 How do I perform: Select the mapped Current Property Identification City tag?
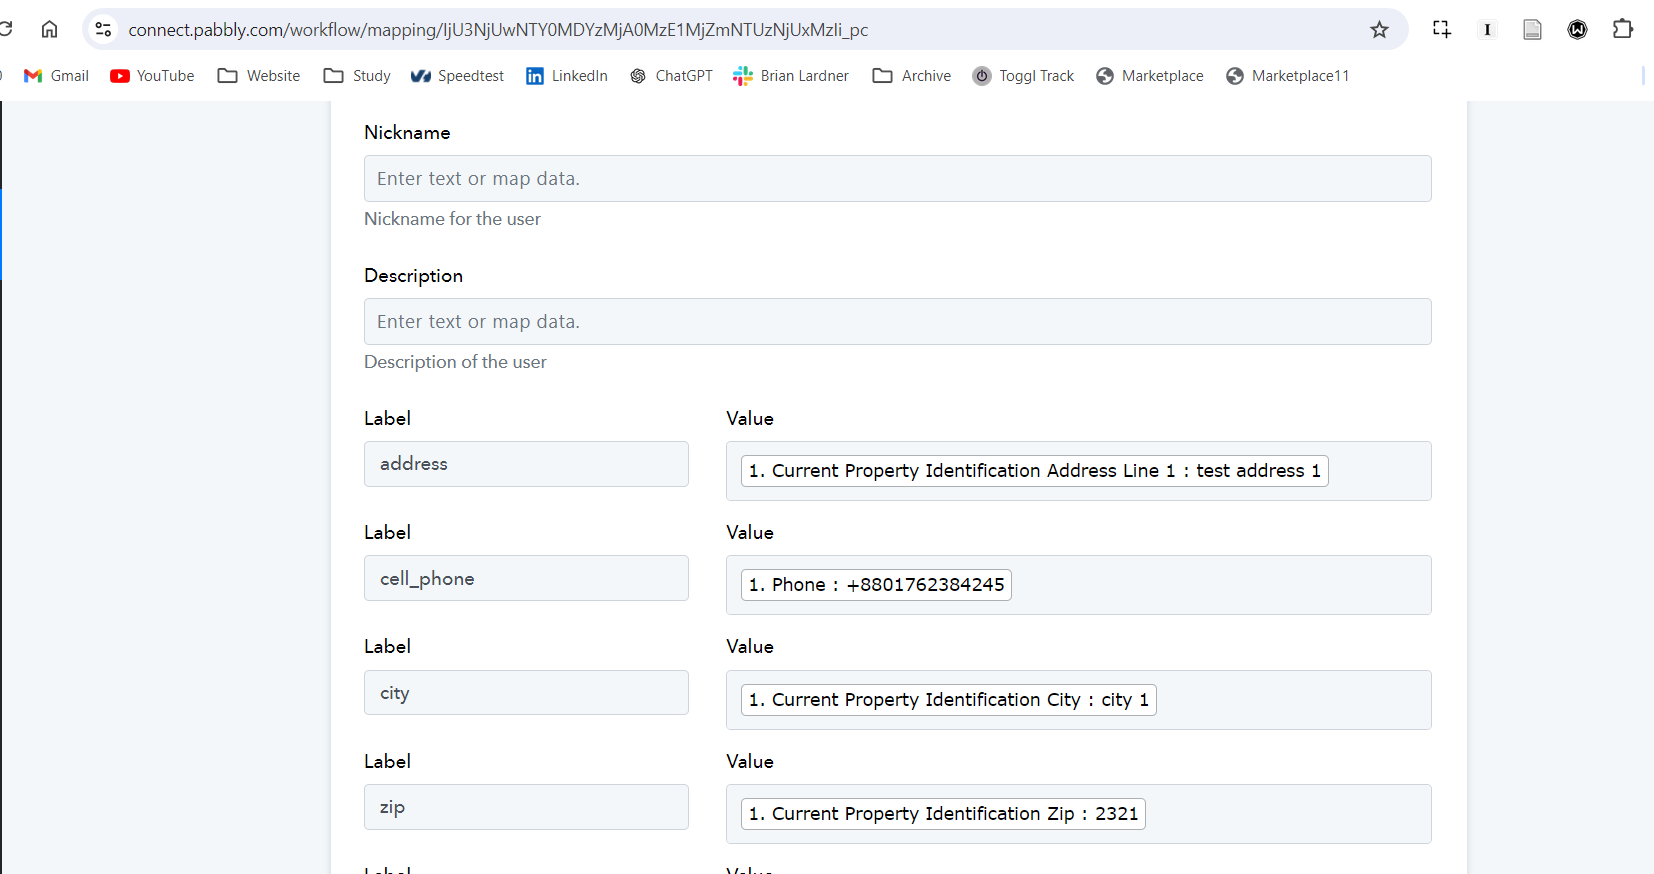pyautogui.click(x=948, y=700)
